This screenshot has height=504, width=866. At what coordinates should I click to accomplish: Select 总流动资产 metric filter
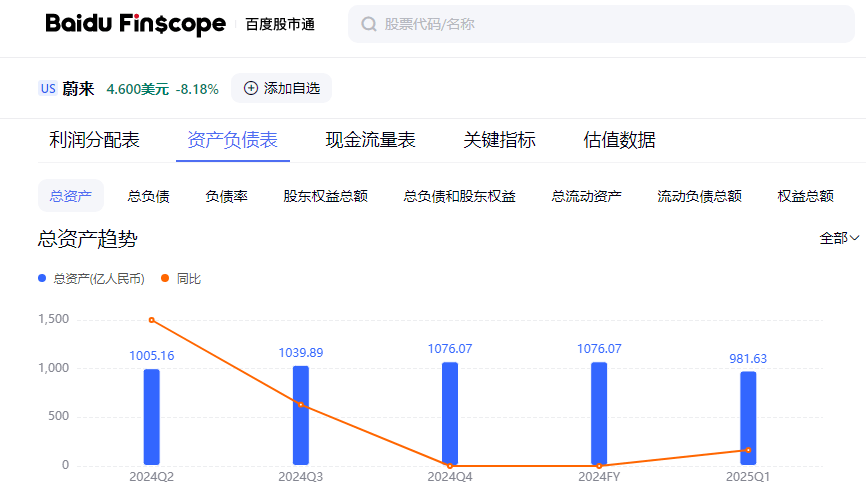[586, 196]
